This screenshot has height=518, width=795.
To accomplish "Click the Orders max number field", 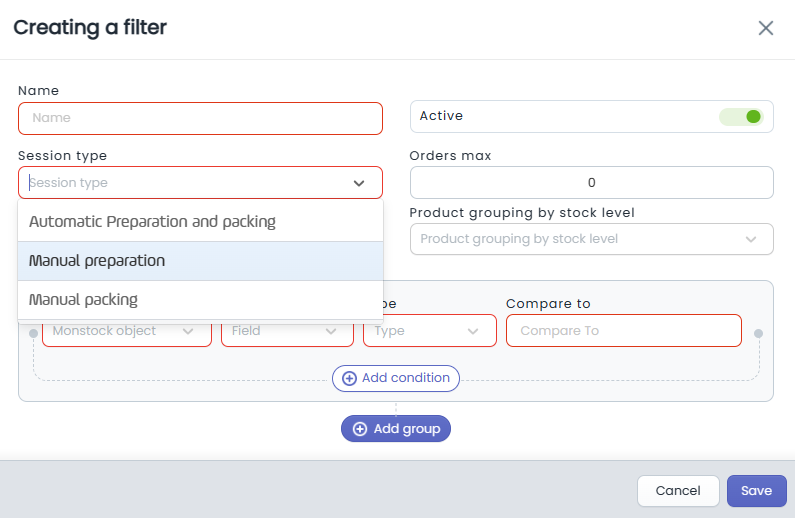I will [x=591, y=183].
